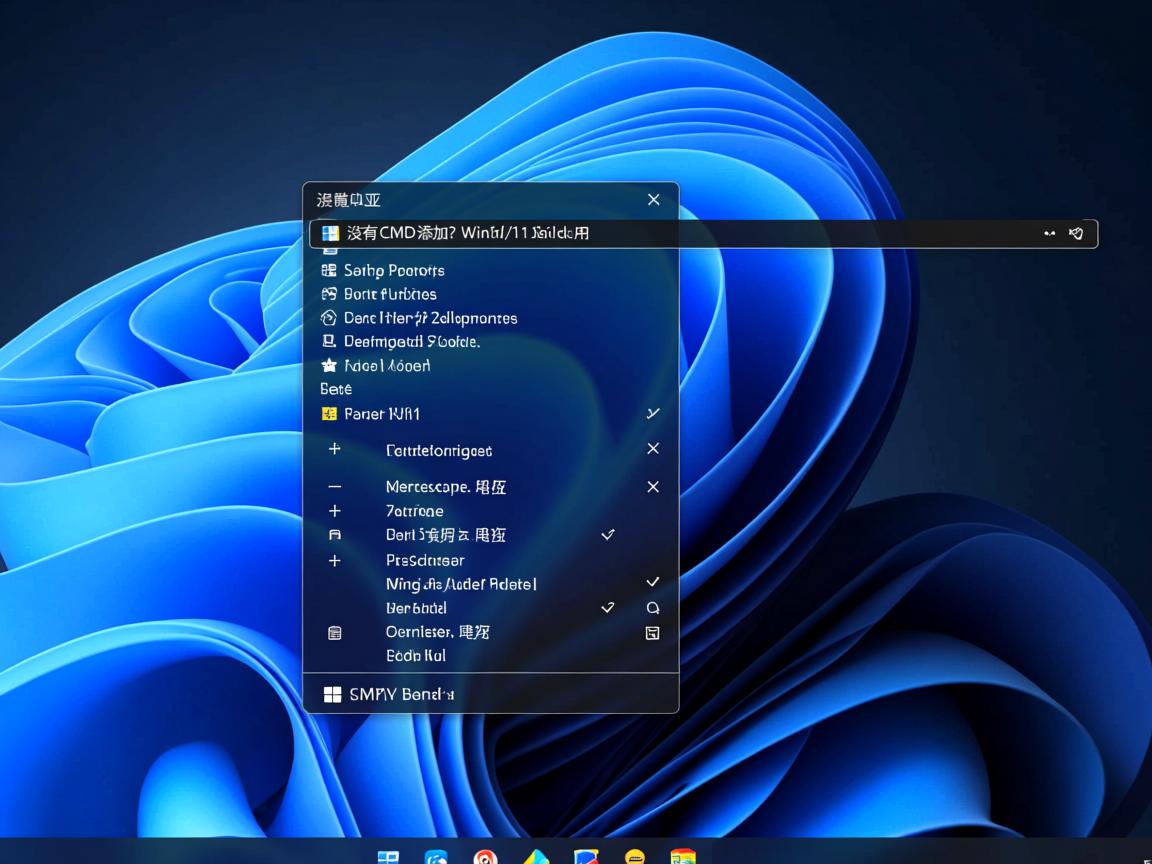Collapse the minus sign beside Mertescope
This screenshot has width=1152, height=864.
tap(335, 487)
